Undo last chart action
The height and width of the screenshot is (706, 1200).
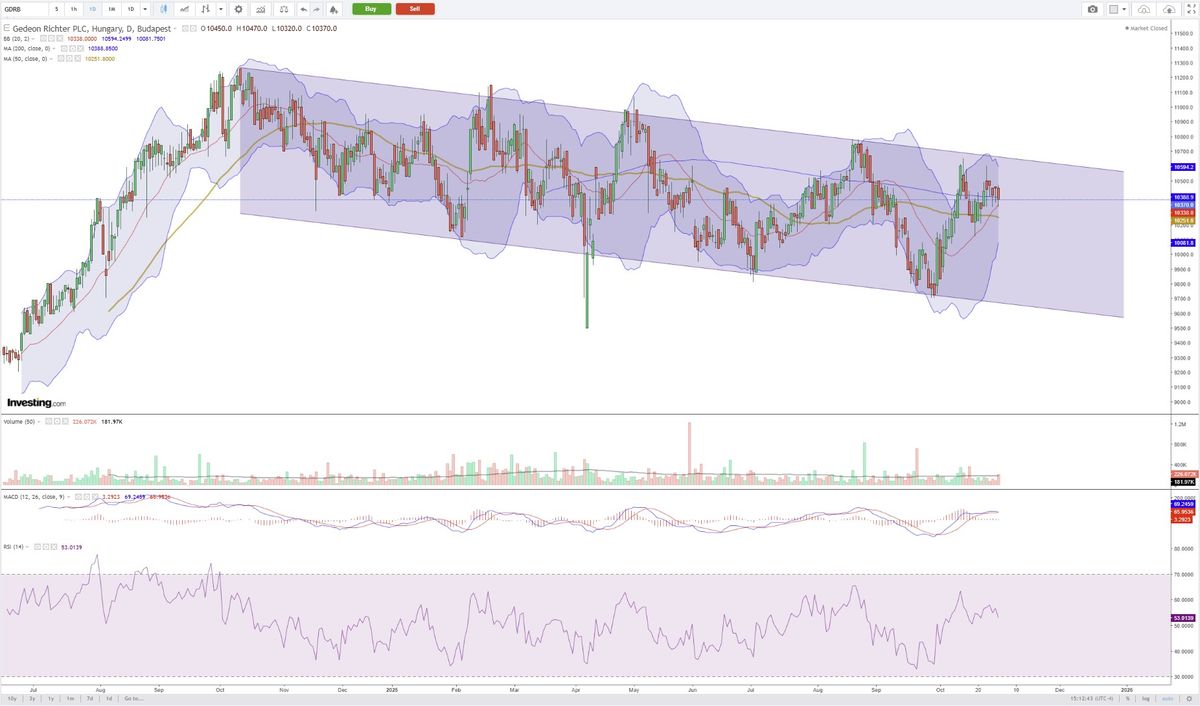tap(303, 9)
